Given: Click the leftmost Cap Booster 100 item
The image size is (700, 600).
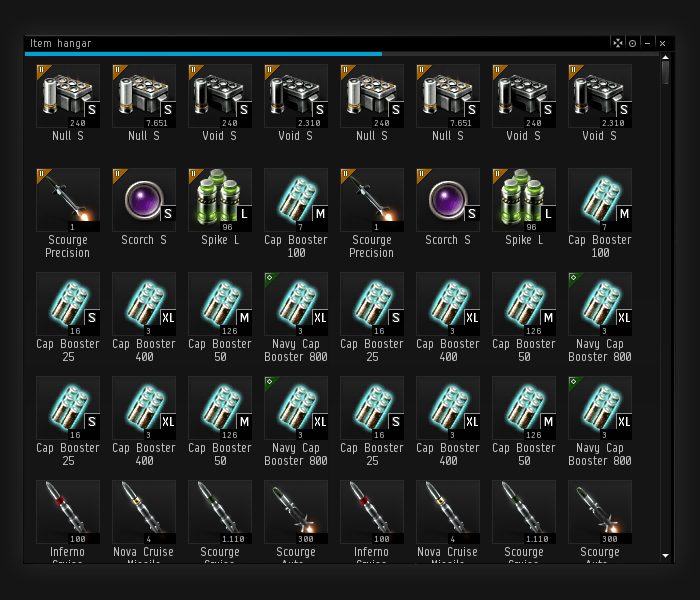Looking at the screenshot, I should (296, 200).
